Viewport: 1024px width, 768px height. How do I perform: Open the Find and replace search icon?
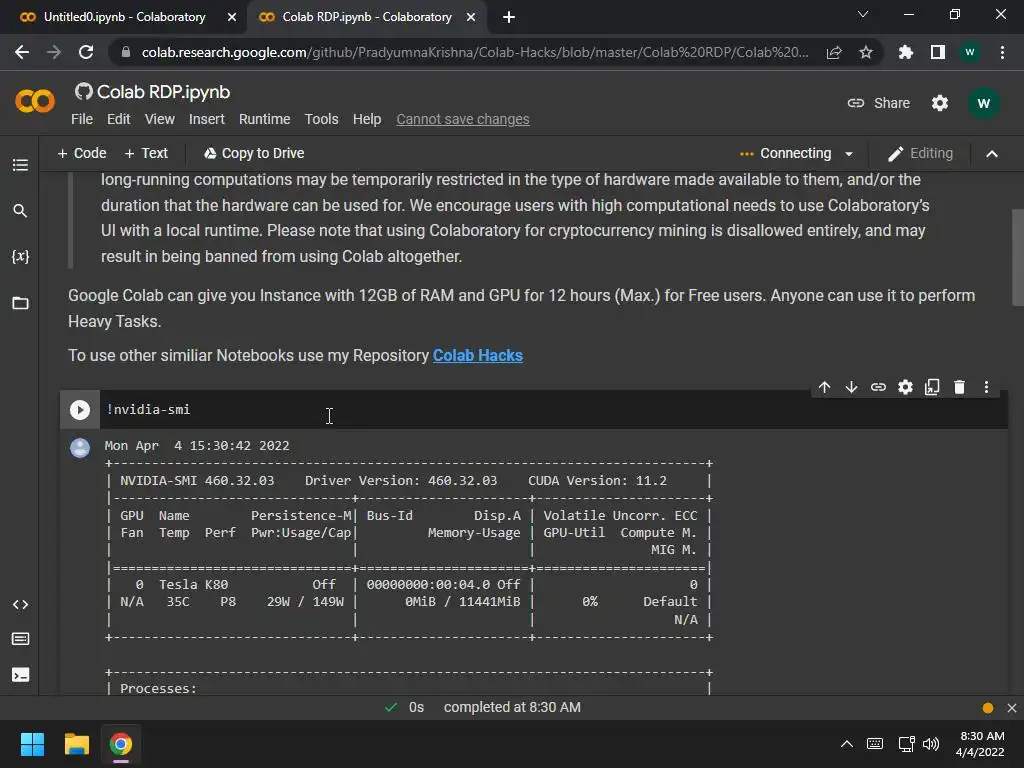[x=20, y=210]
